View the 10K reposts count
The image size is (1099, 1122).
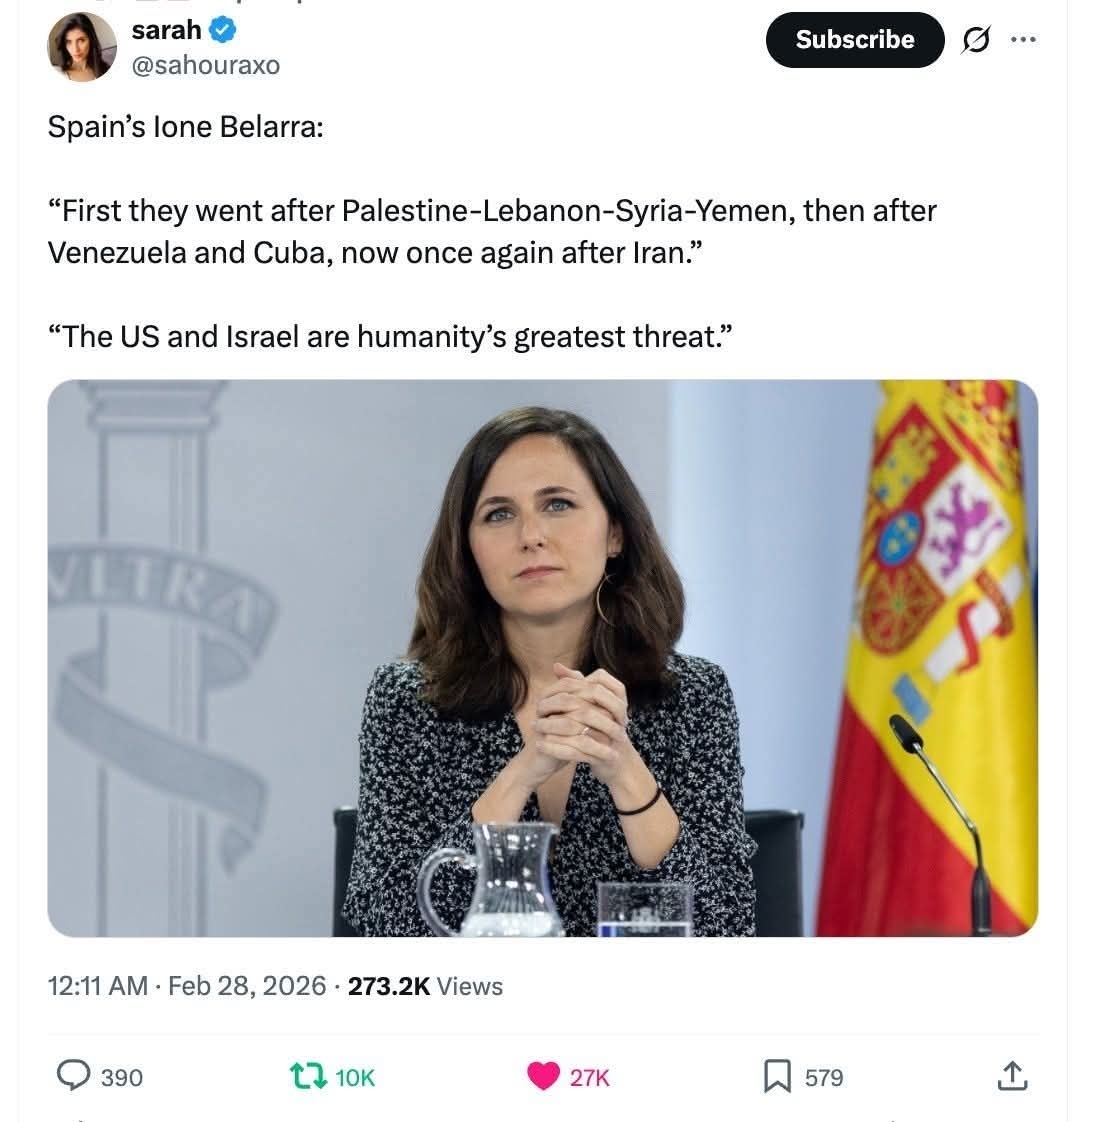point(355,1078)
